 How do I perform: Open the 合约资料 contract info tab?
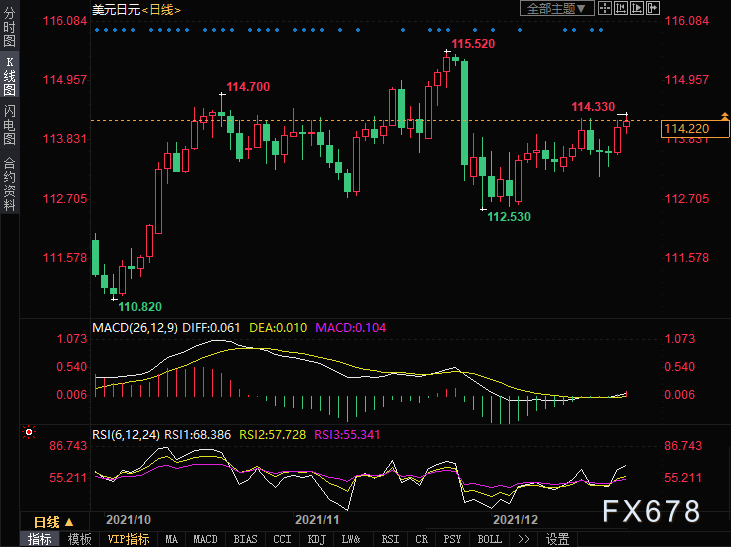coord(9,183)
